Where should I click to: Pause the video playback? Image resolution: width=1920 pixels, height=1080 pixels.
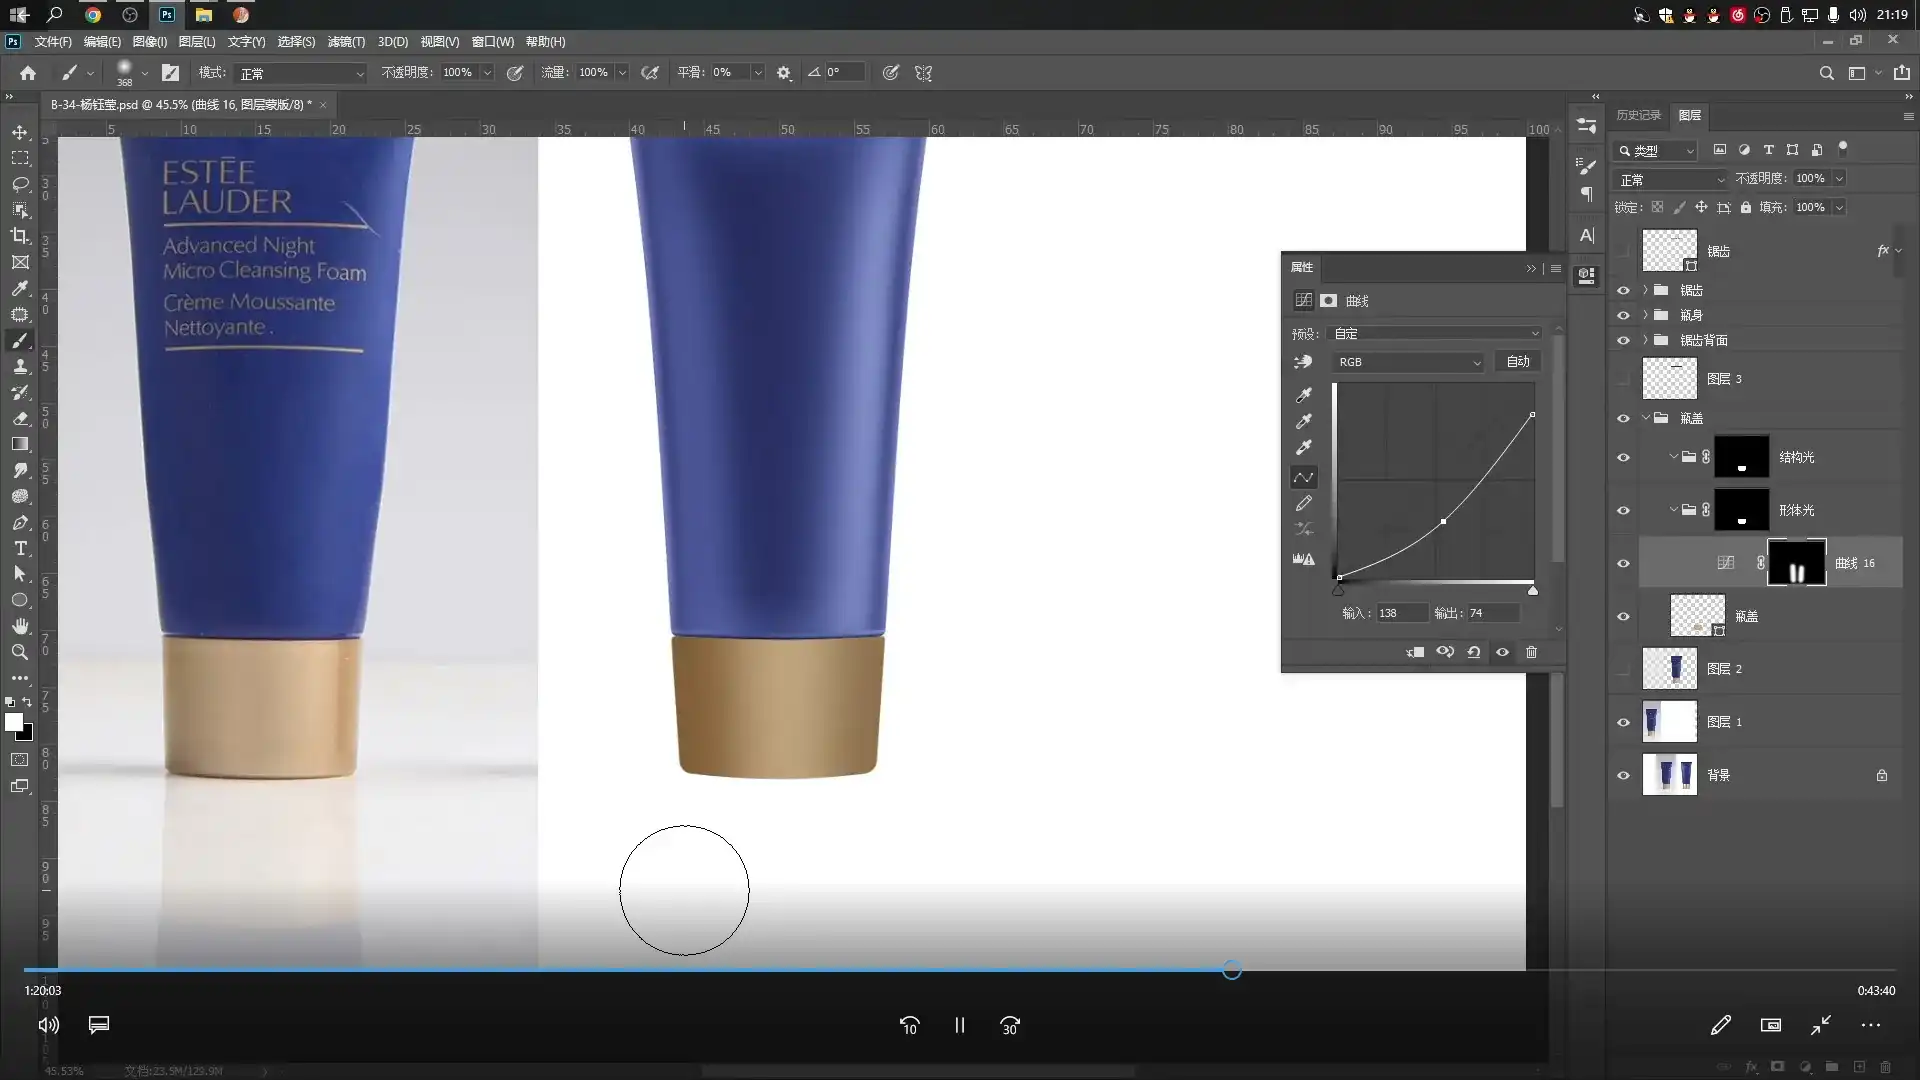point(959,1025)
